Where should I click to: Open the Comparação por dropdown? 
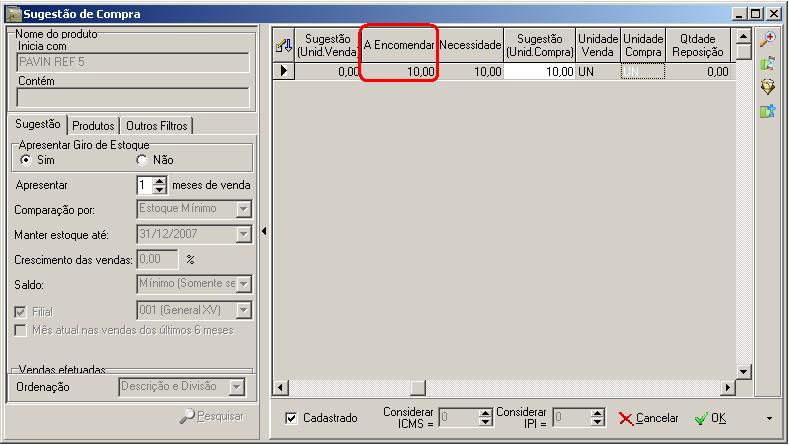(244, 209)
